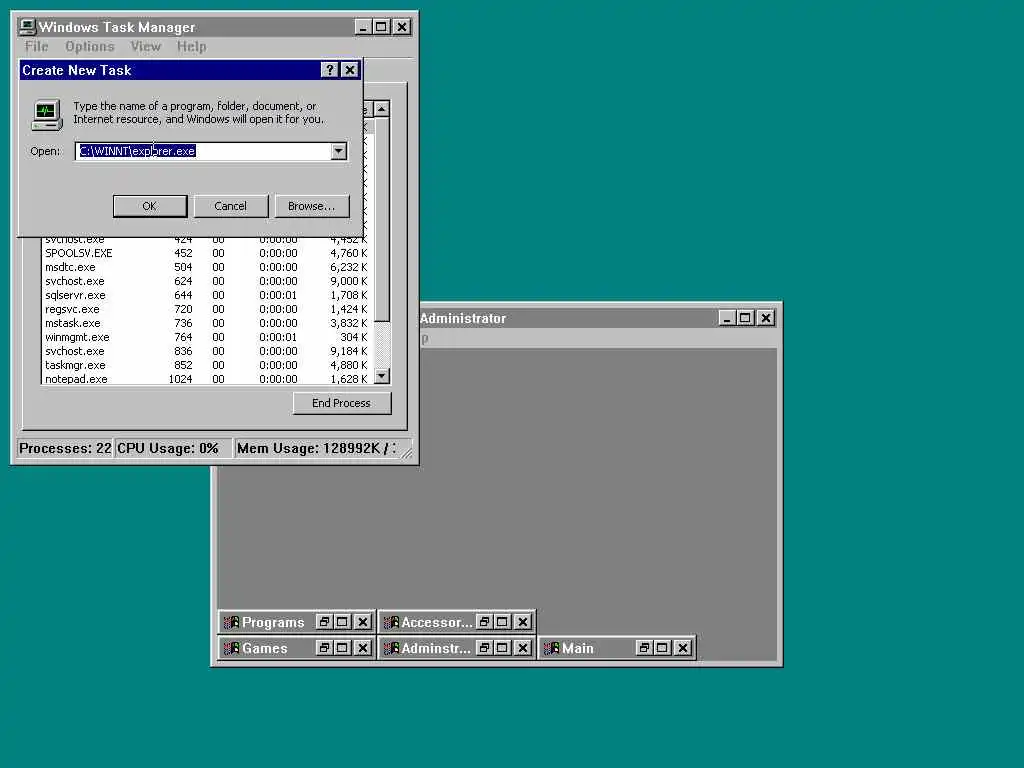
Task: Maximize the Windows Task Manager window
Action: (381, 27)
